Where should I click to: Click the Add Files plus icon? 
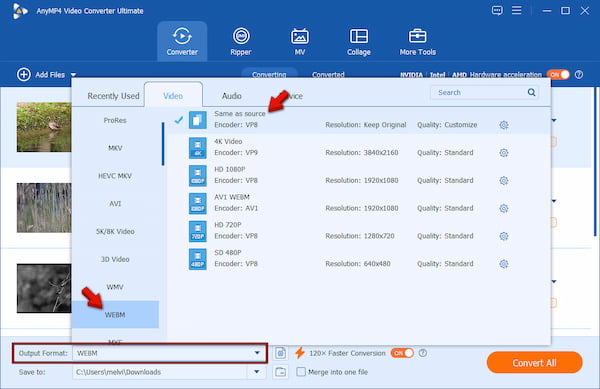[x=24, y=75]
